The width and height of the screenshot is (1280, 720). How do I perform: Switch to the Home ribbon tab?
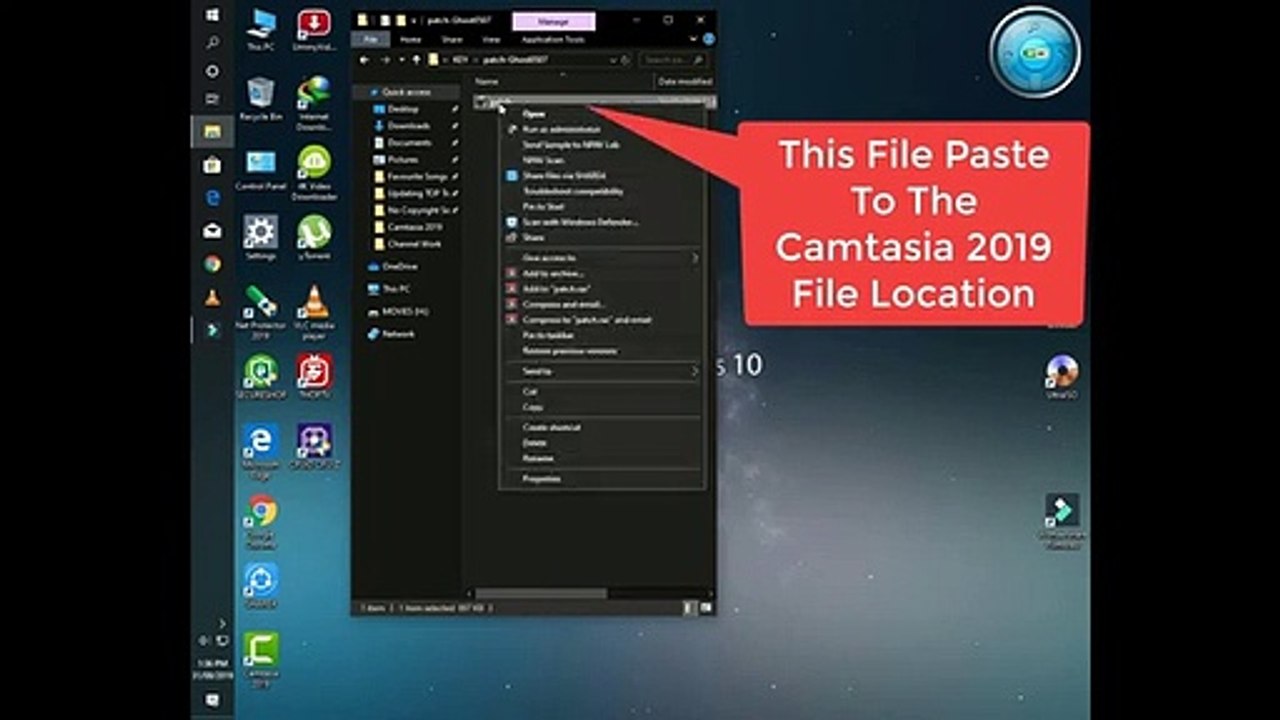[410, 39]
